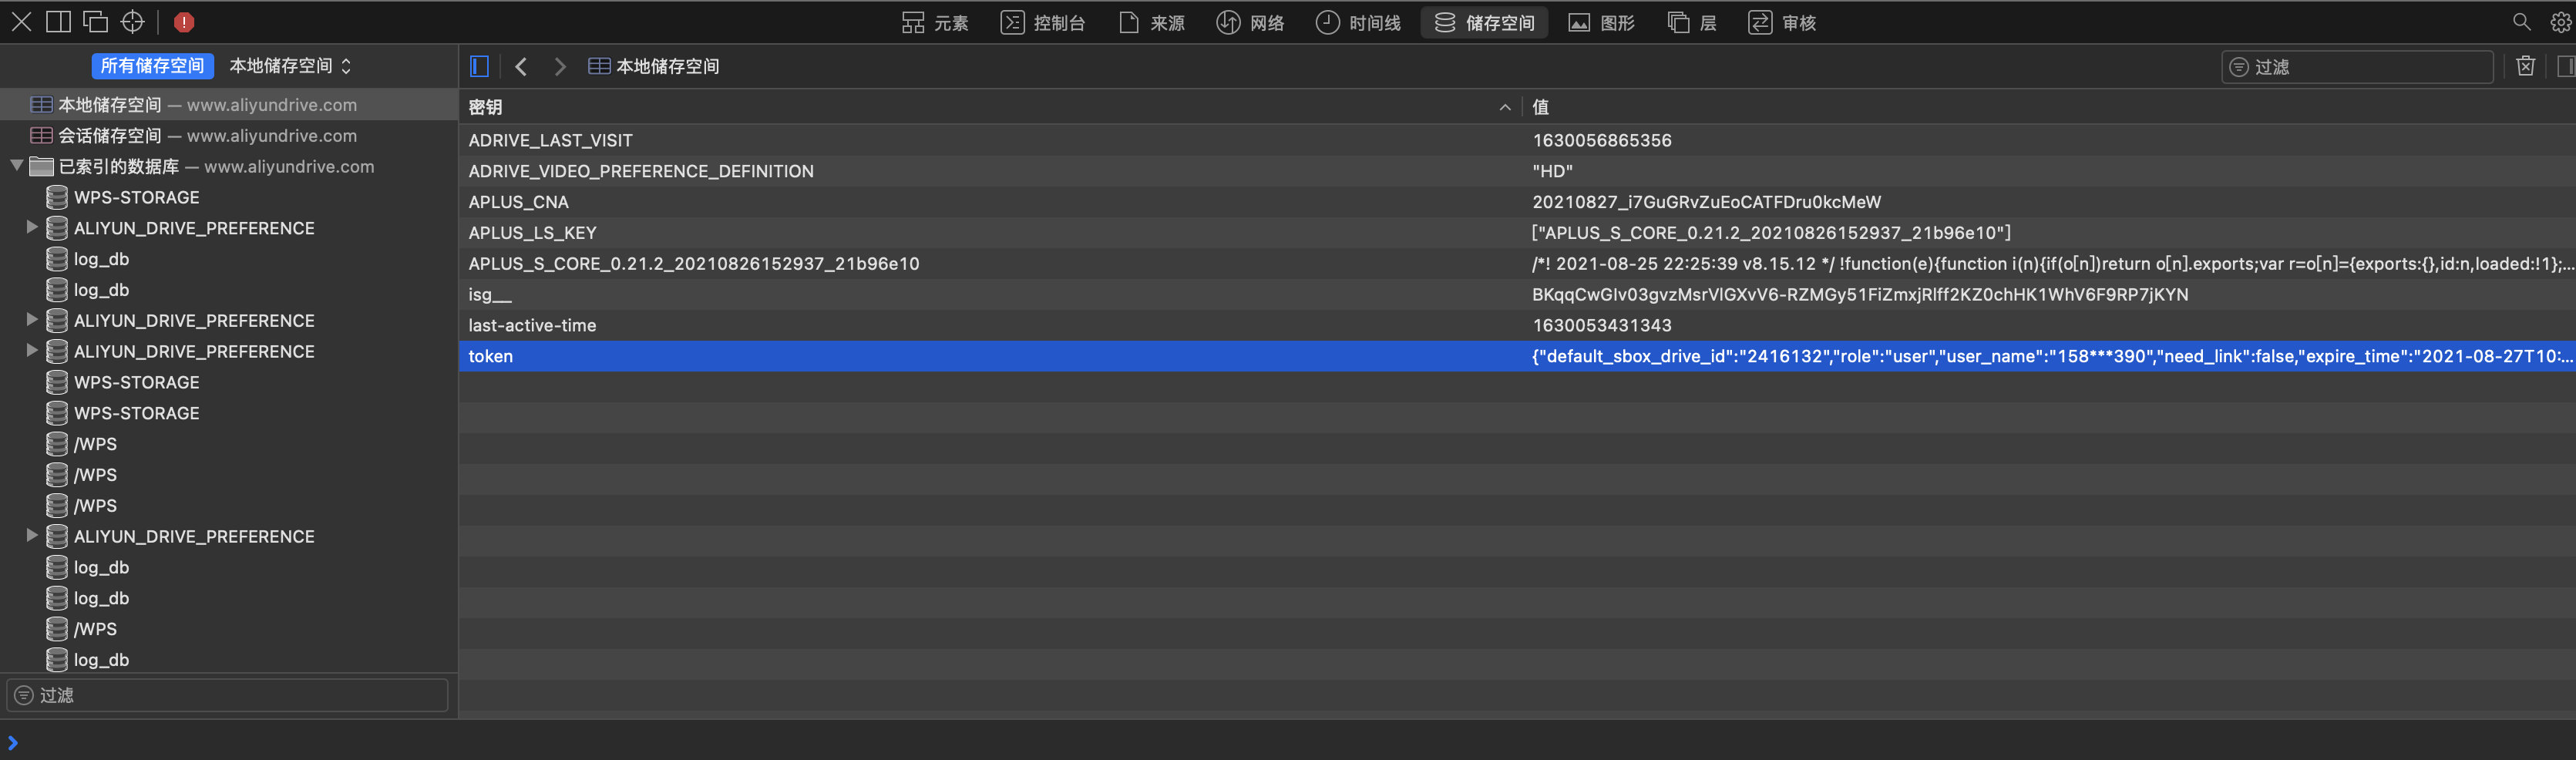Click folder icon of 已索引的数据库
2576x760 pixels.
tap(41, 166)
